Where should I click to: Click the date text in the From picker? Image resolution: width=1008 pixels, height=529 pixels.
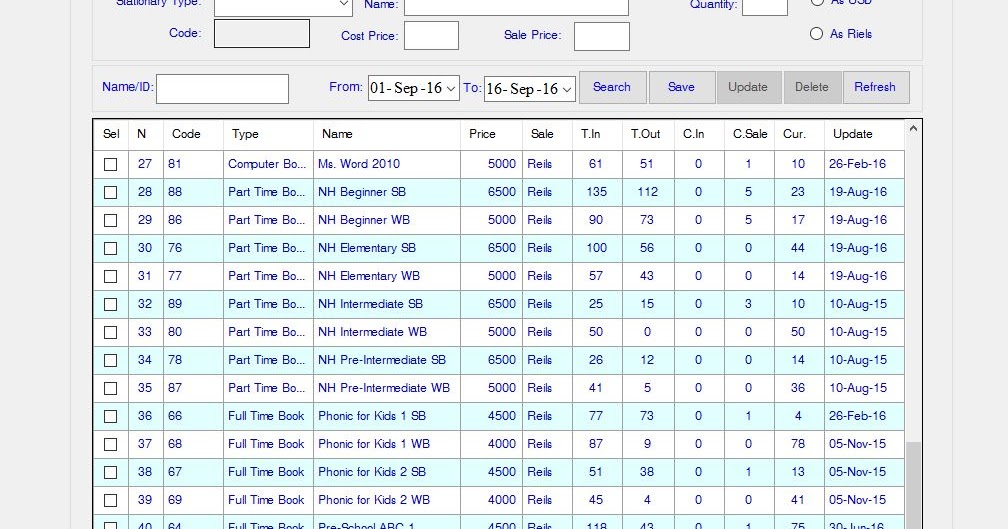(406, 89)
